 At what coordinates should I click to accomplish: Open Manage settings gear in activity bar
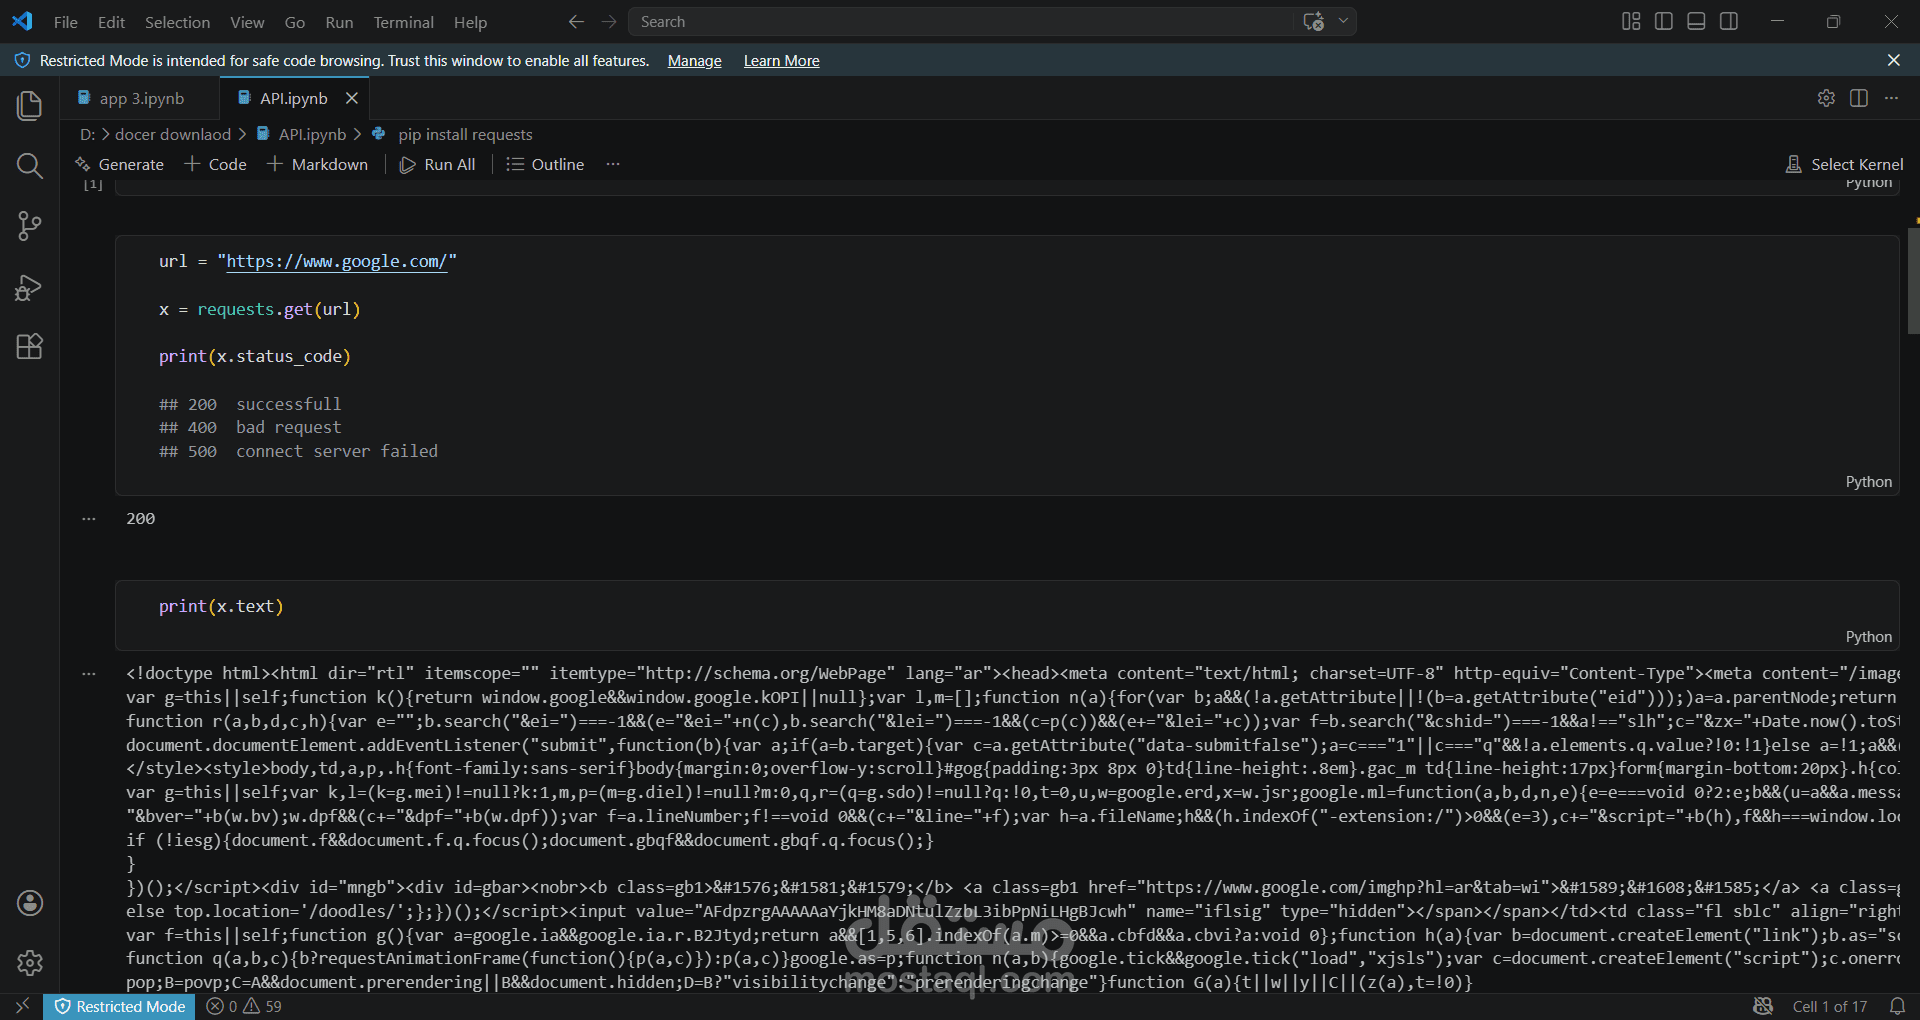pyautogui.click(x=29, y=963)
